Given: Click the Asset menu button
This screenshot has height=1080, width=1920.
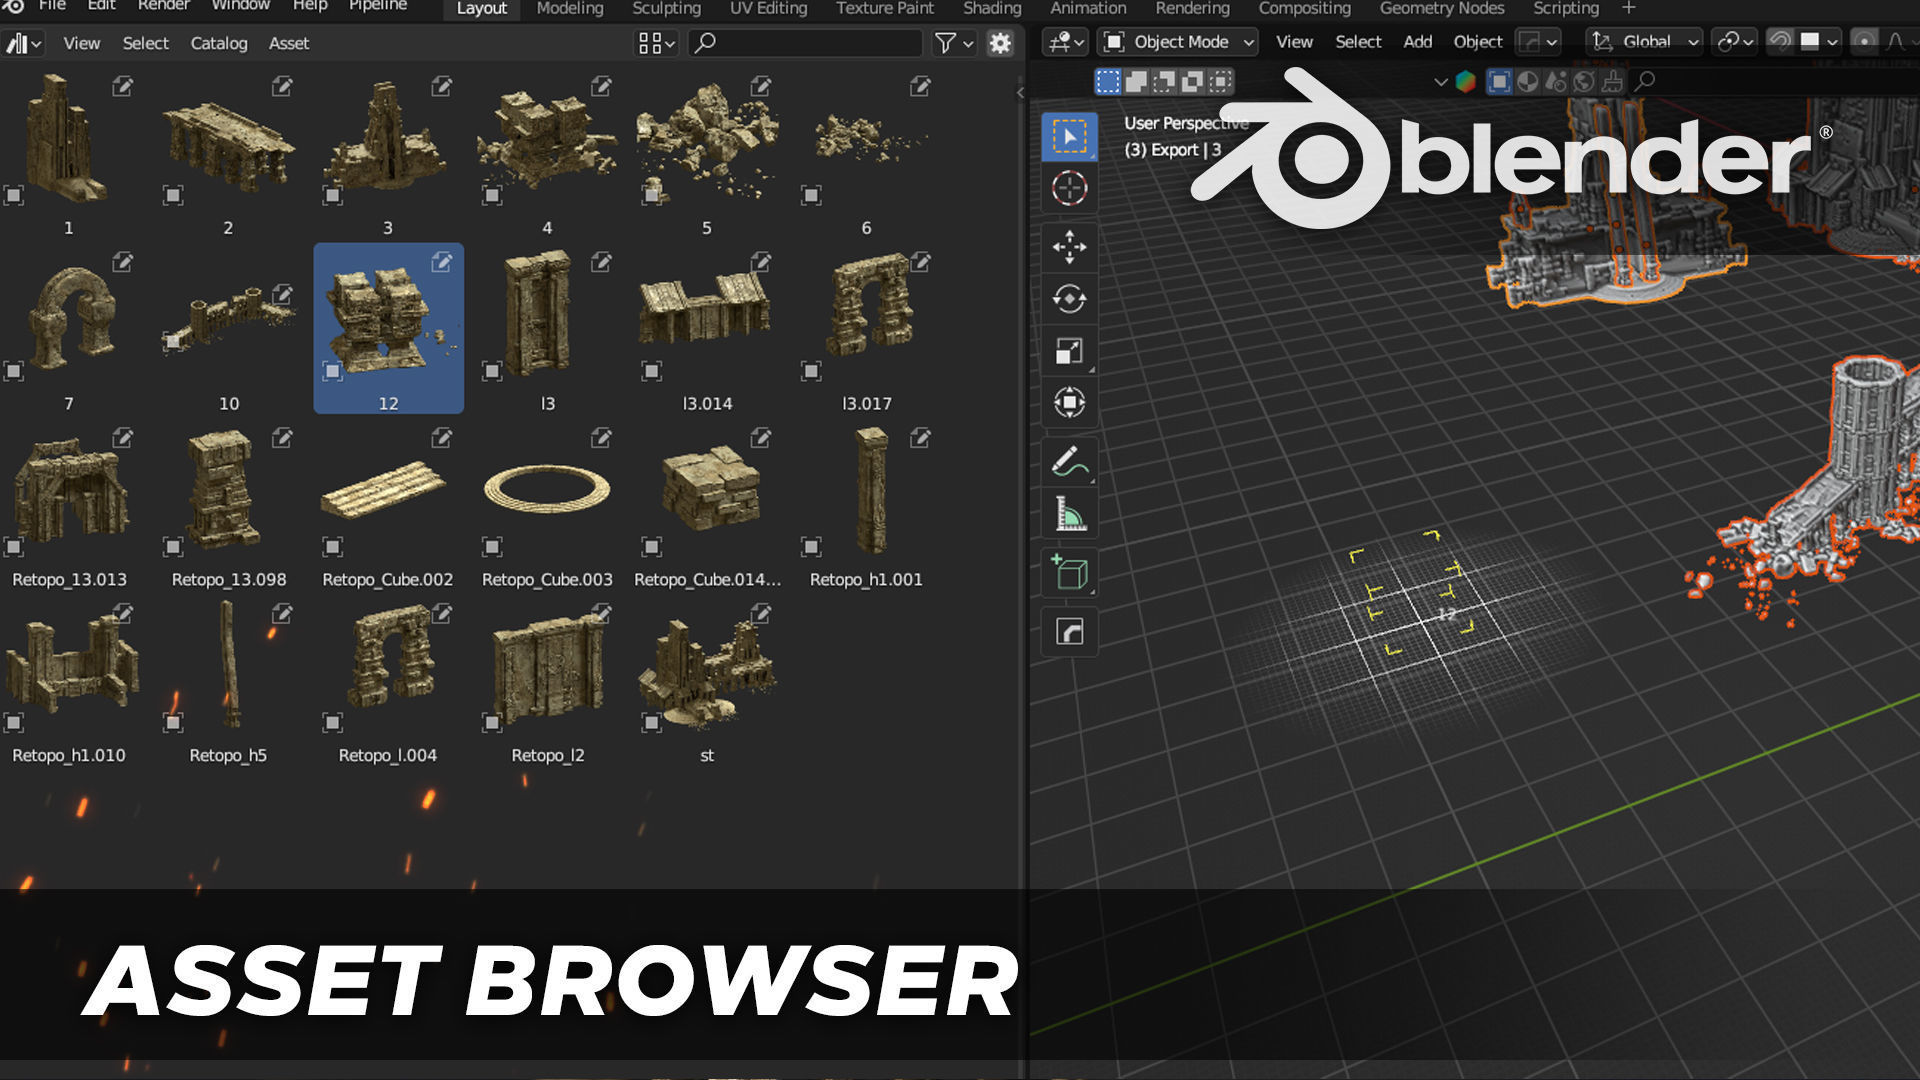Looking at the screenshot, I should coord(289,43).
